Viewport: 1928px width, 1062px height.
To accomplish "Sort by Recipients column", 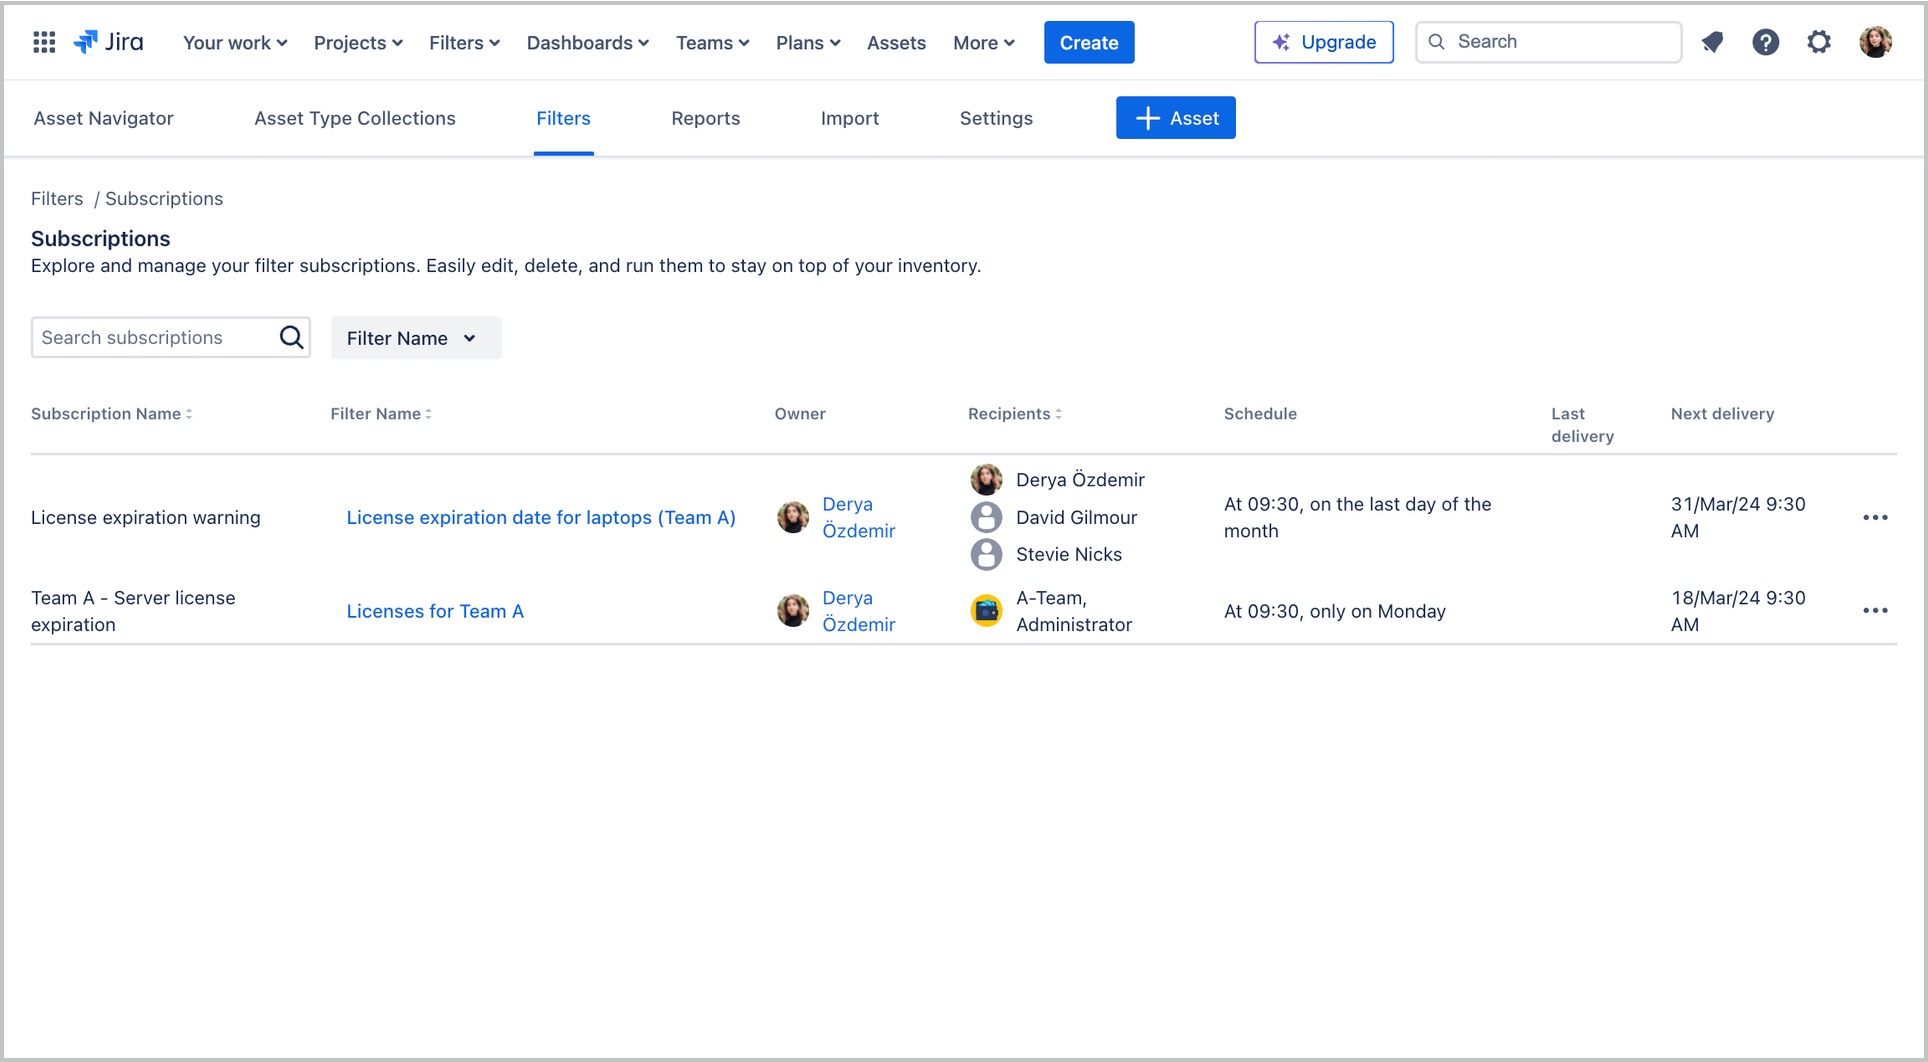I will click(x=1015, y=414).
